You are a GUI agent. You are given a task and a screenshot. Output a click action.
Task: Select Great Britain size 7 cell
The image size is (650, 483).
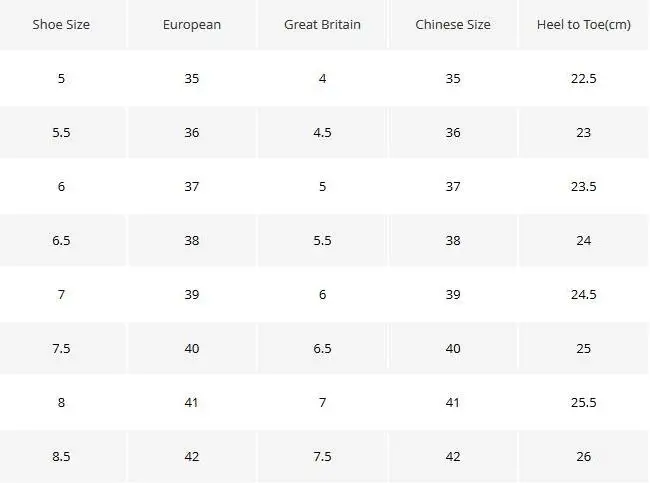click(322, 402)
